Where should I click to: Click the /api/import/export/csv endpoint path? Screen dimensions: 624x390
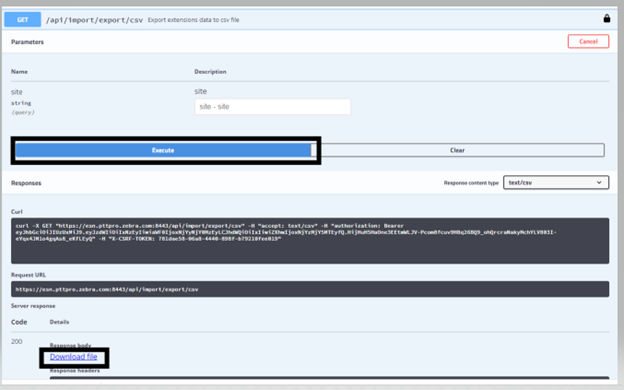(x=94, y=20)
